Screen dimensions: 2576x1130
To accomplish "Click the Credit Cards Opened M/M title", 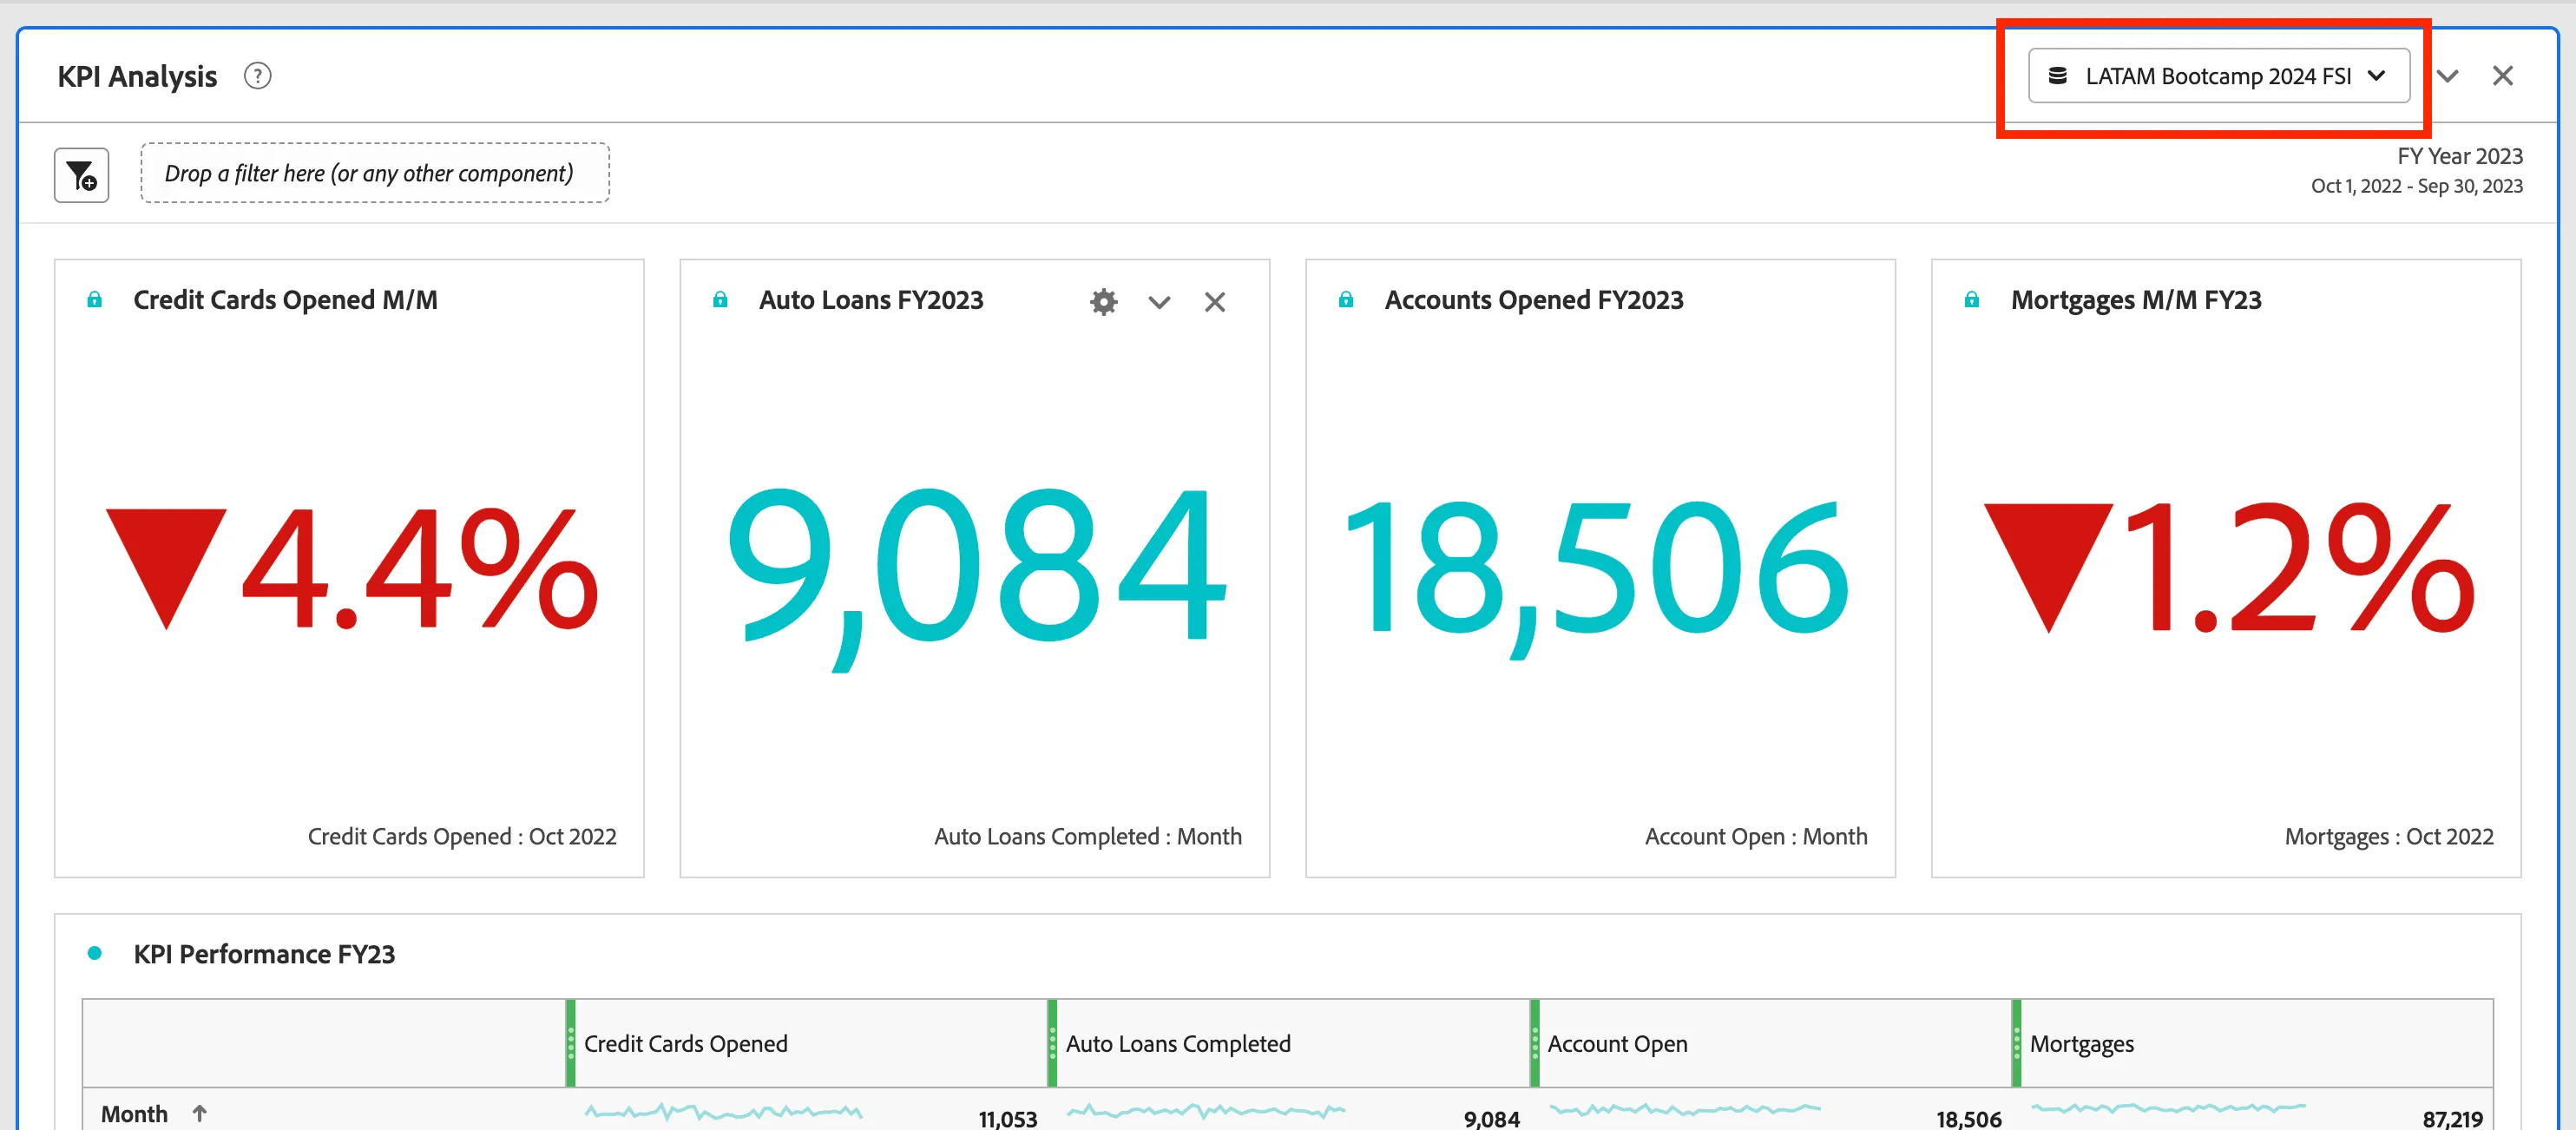I will coord(285,300).
